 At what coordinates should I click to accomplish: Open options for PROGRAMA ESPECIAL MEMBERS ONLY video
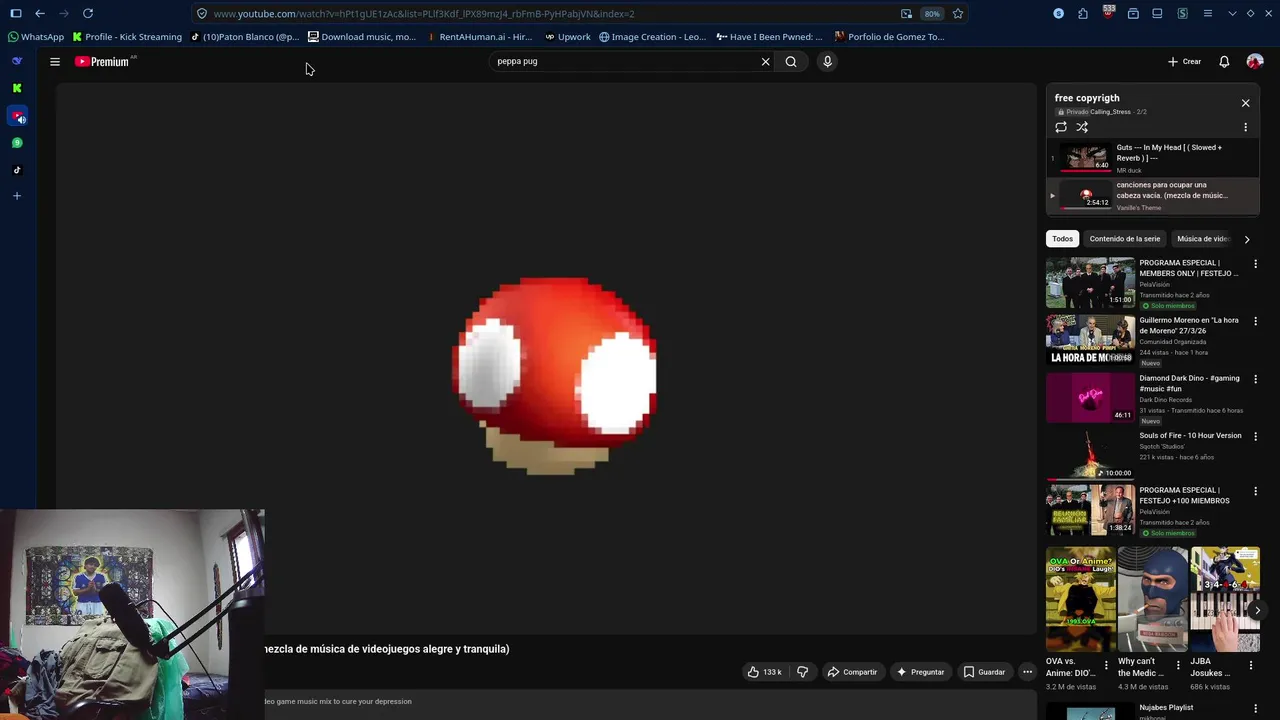1255,264
